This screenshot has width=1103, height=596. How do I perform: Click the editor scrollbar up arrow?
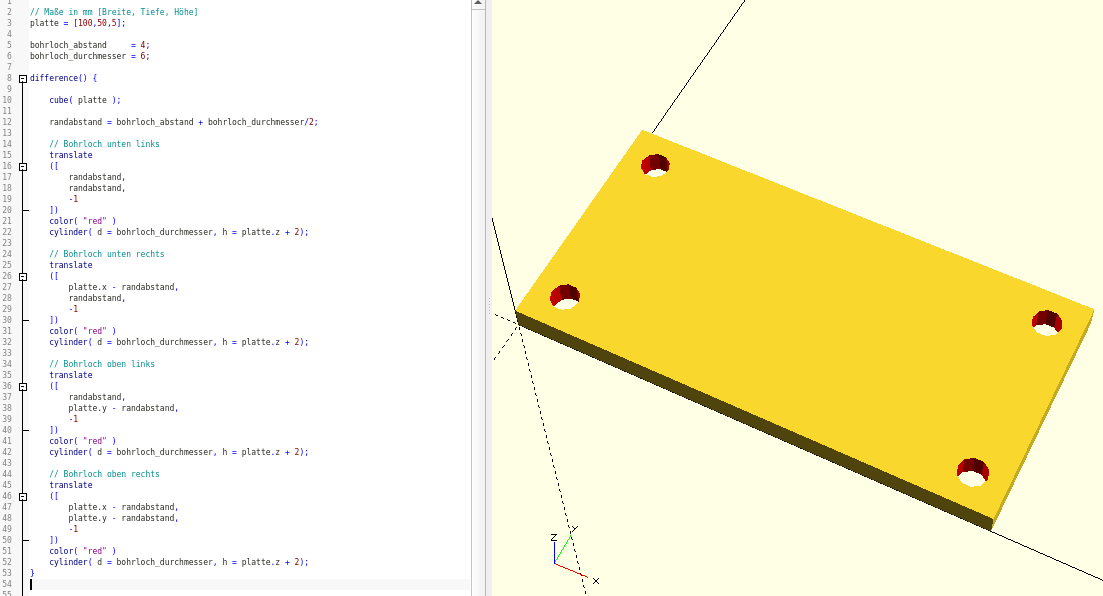point(478,5)
